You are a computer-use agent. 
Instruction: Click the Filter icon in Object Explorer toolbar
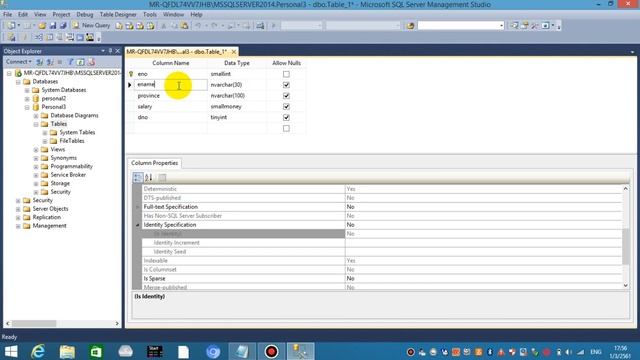70,62
